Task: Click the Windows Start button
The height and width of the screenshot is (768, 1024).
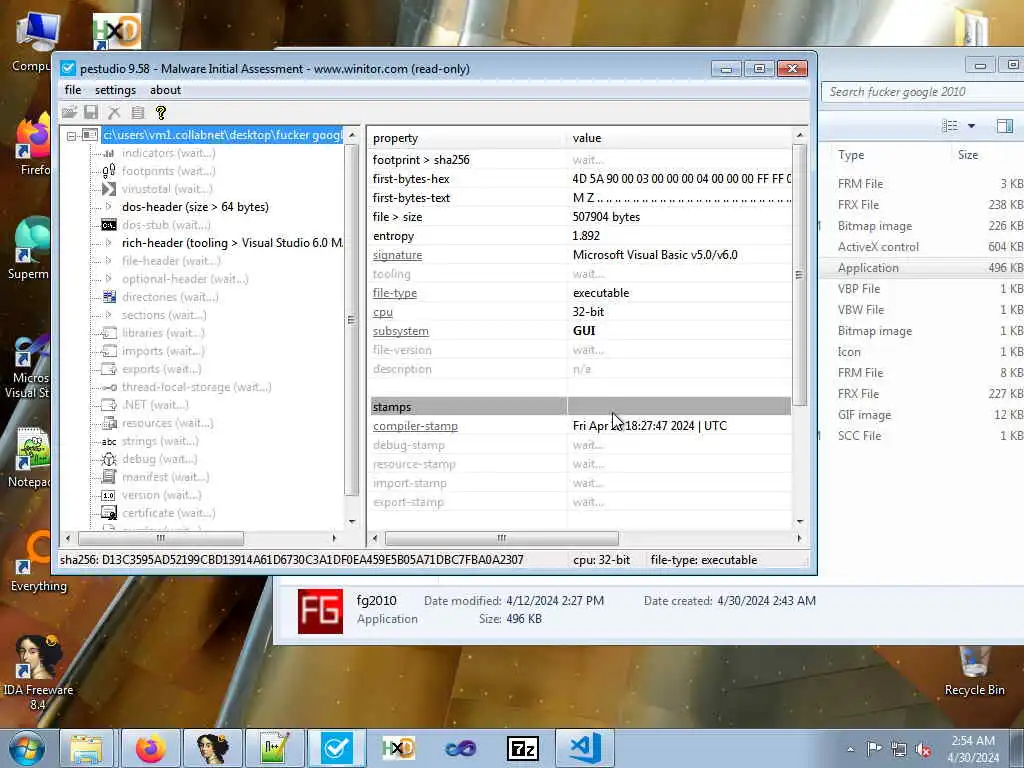Action: tap(26, 748)
